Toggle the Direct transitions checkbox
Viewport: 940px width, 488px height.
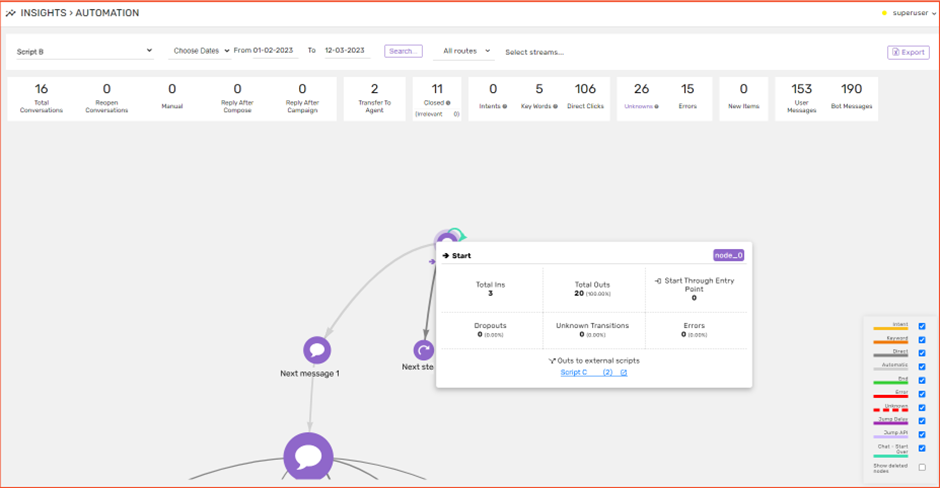[x=922, y=353]
